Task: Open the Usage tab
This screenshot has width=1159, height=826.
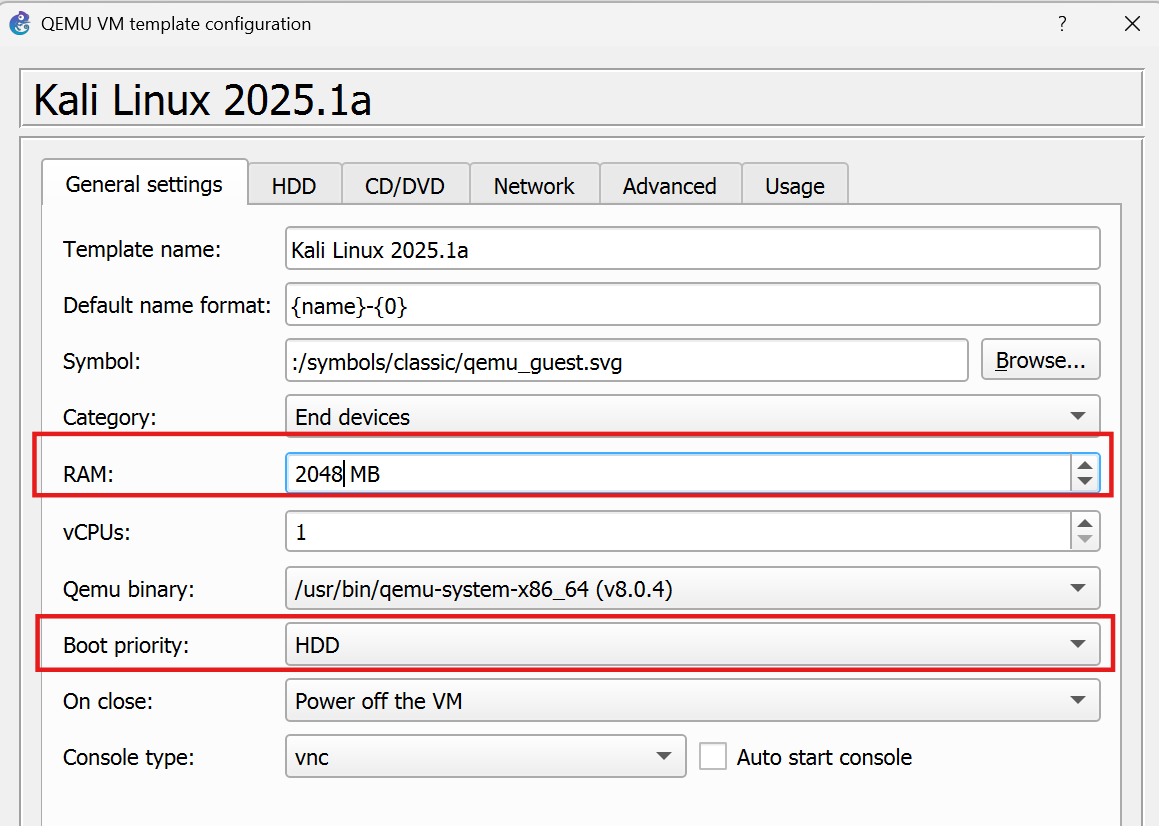Action: [795, 185]
